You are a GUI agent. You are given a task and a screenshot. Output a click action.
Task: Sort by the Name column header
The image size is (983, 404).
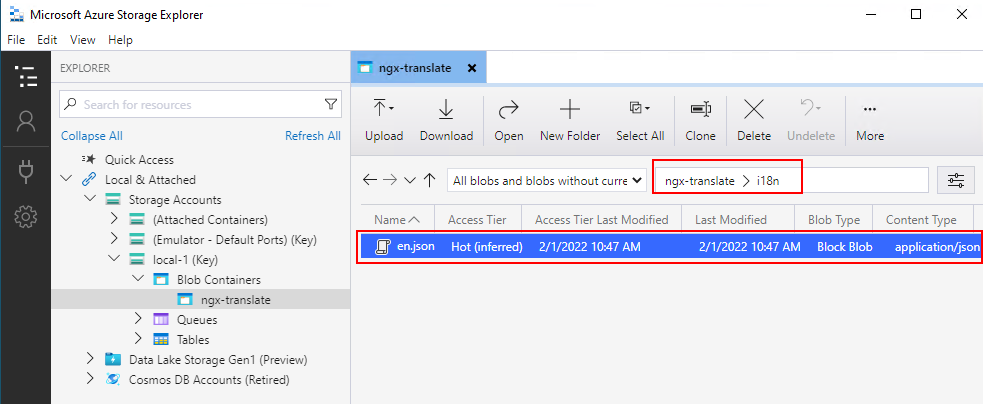click(397, 220)
